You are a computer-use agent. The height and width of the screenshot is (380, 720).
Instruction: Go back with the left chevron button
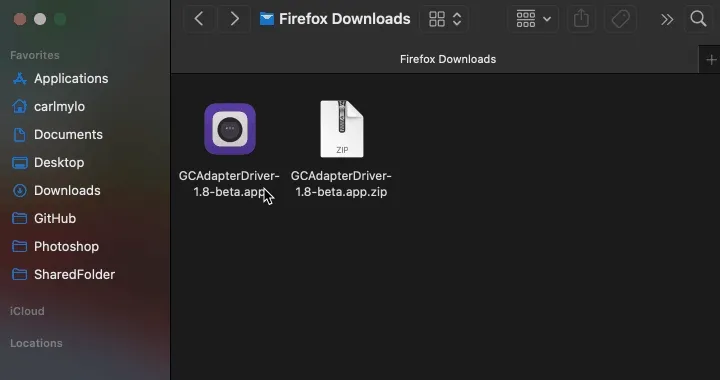pyautogui.click(x=199, y=19)
